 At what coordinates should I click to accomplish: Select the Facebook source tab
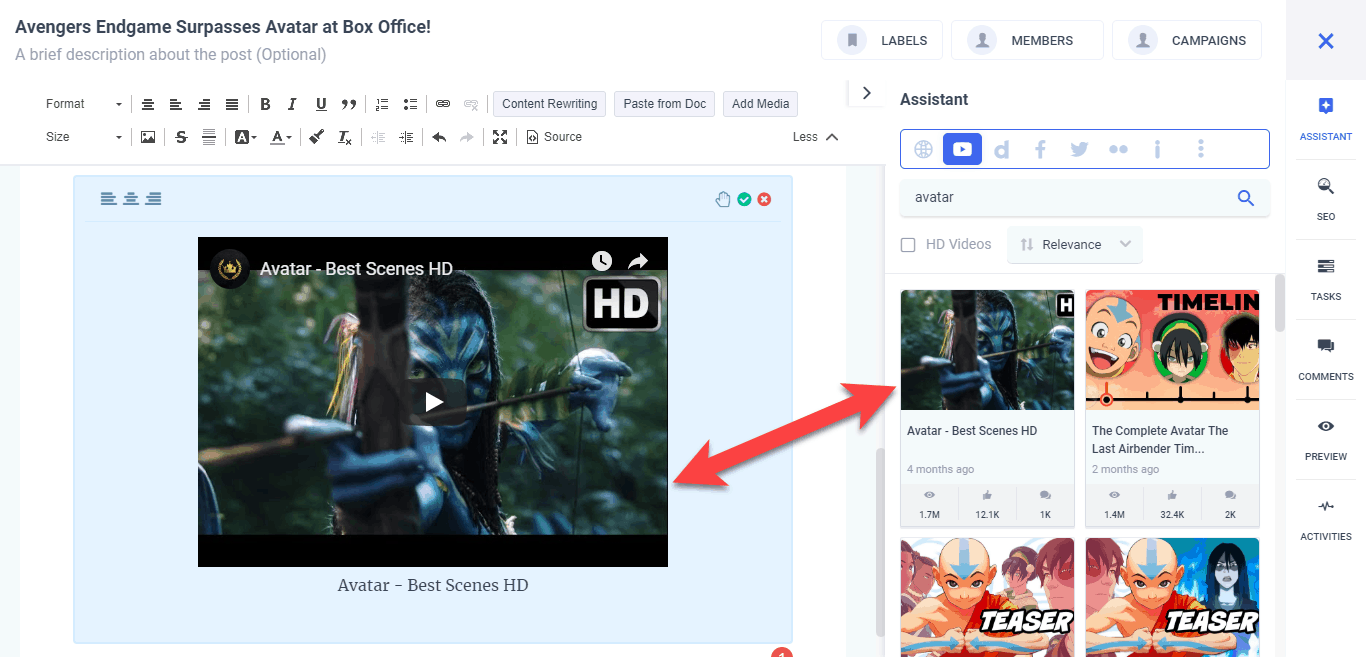click(1040, 149)
